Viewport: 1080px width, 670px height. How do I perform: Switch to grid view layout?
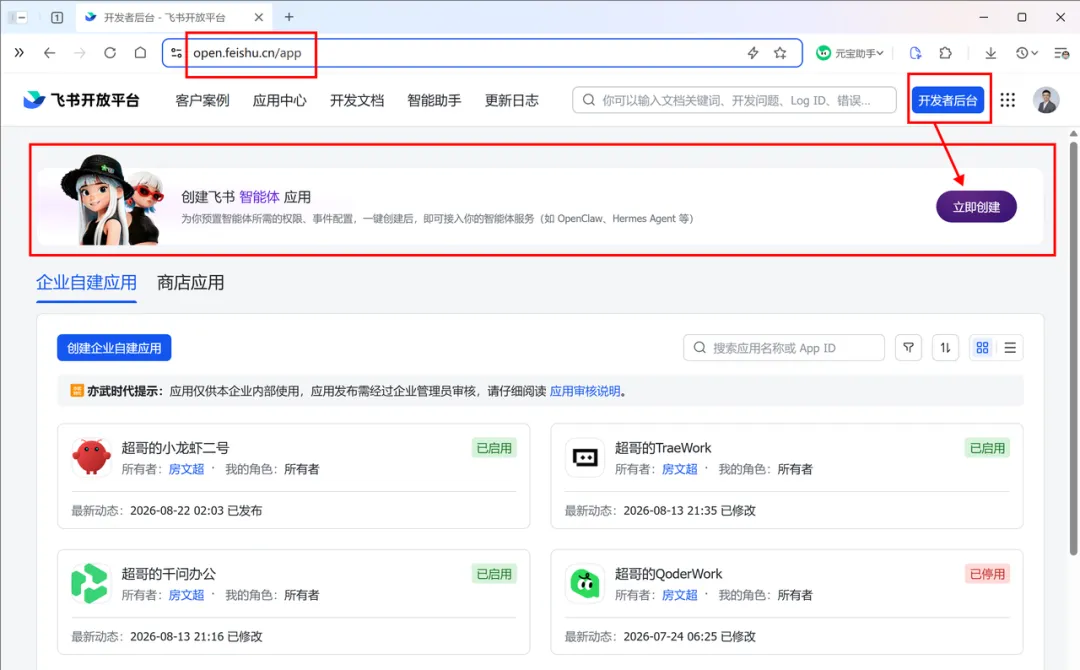tap(982, 348)
